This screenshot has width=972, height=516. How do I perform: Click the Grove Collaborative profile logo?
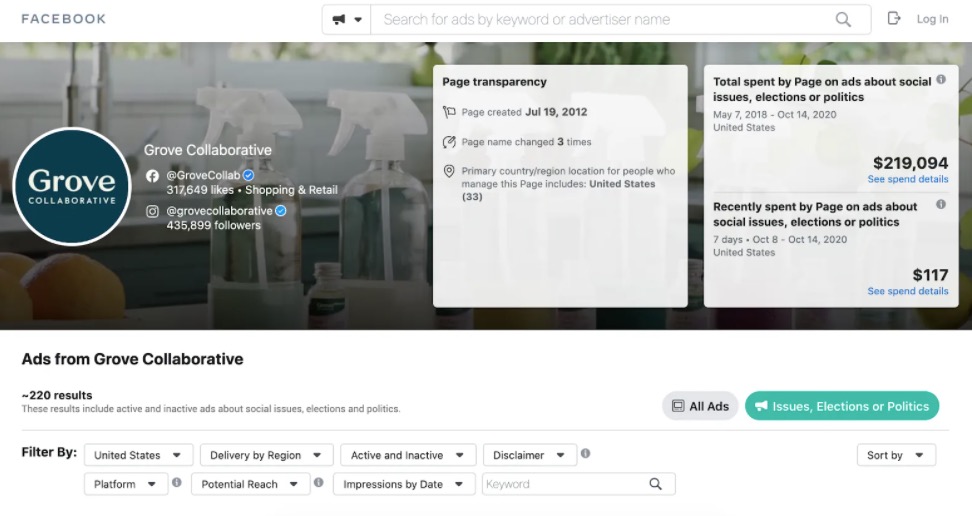(72, 187)
